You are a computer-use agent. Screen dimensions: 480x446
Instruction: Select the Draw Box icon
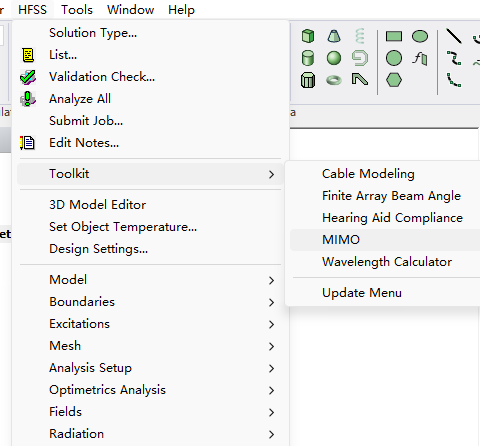308,36
